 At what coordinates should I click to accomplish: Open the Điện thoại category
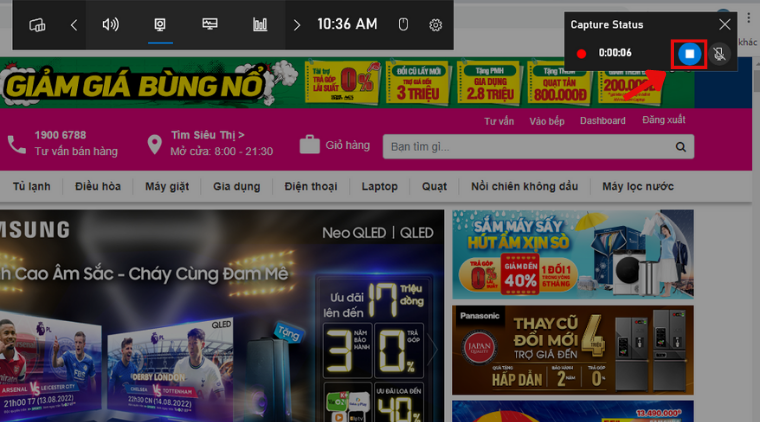(x=311, y=187)
